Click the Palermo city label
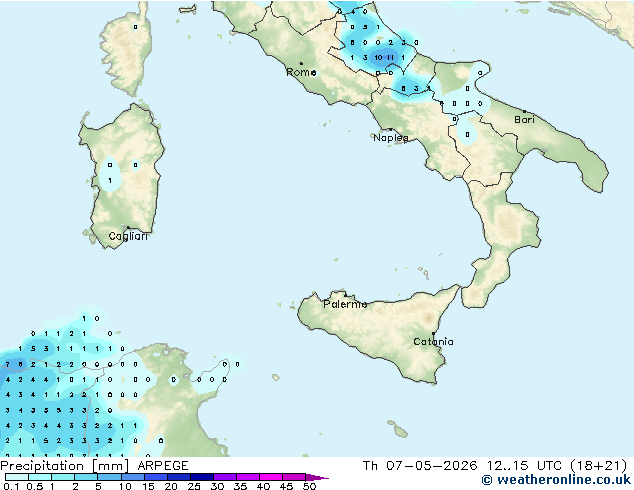 click(345, 304)
